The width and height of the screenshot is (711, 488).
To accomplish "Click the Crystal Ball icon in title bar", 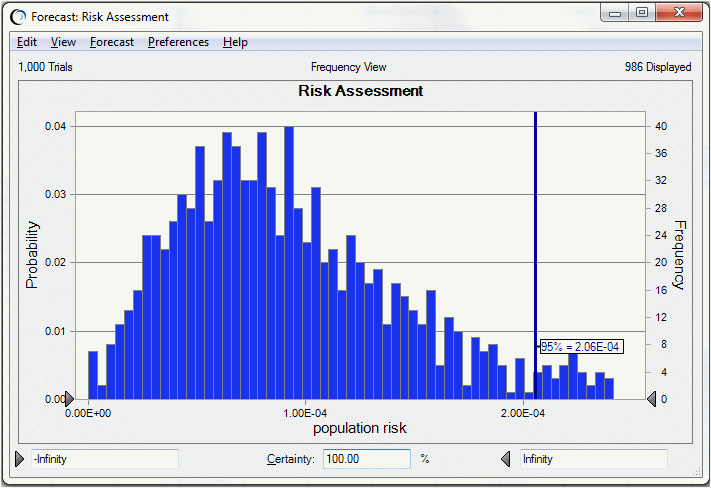I will tap(19, 17).
